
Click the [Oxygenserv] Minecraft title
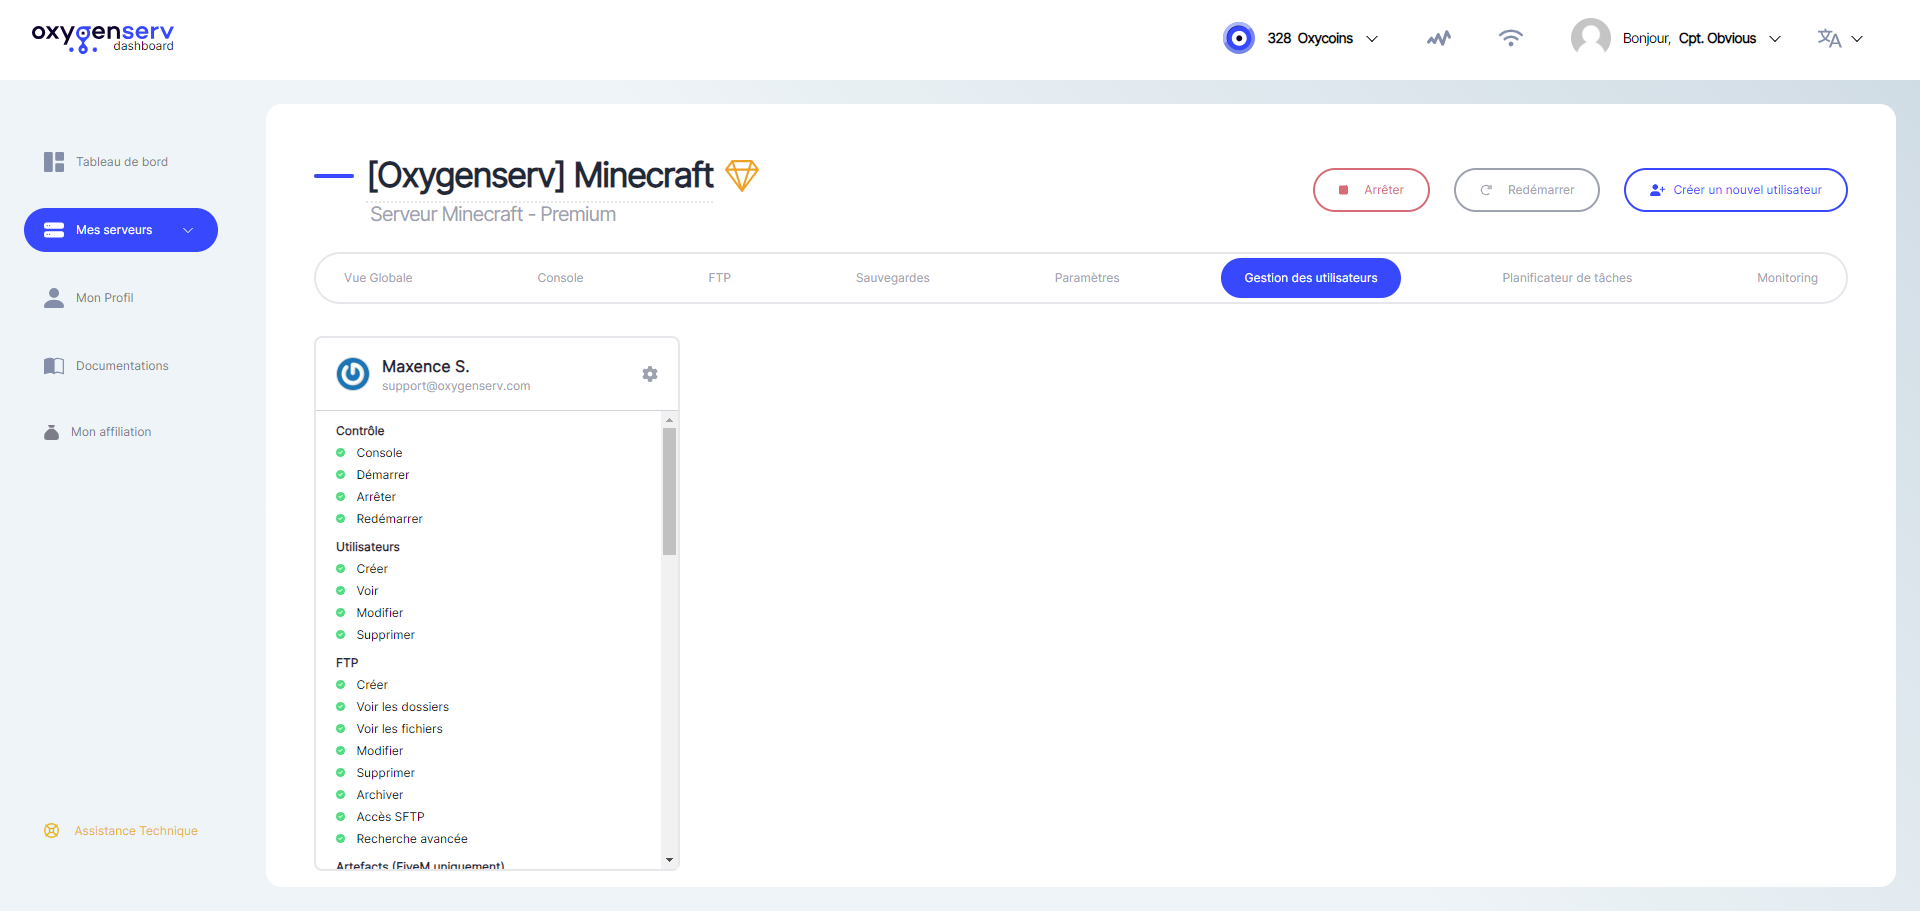point(540,175)
